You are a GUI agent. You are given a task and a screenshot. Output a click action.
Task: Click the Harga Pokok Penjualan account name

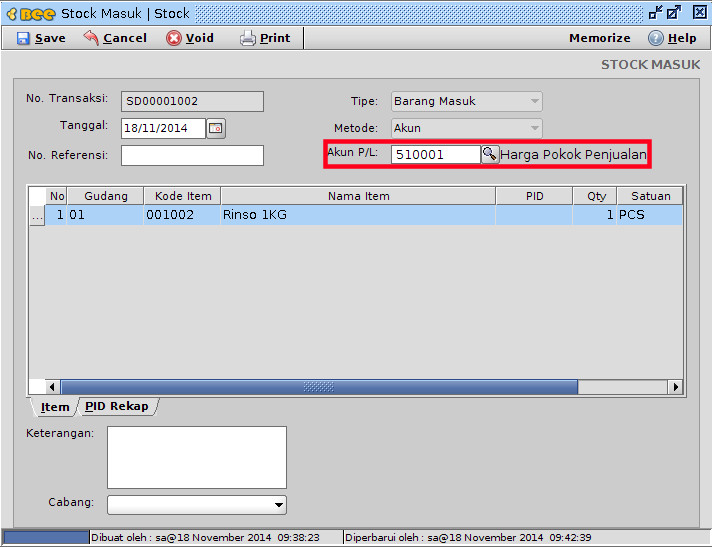tap(573, 155)
